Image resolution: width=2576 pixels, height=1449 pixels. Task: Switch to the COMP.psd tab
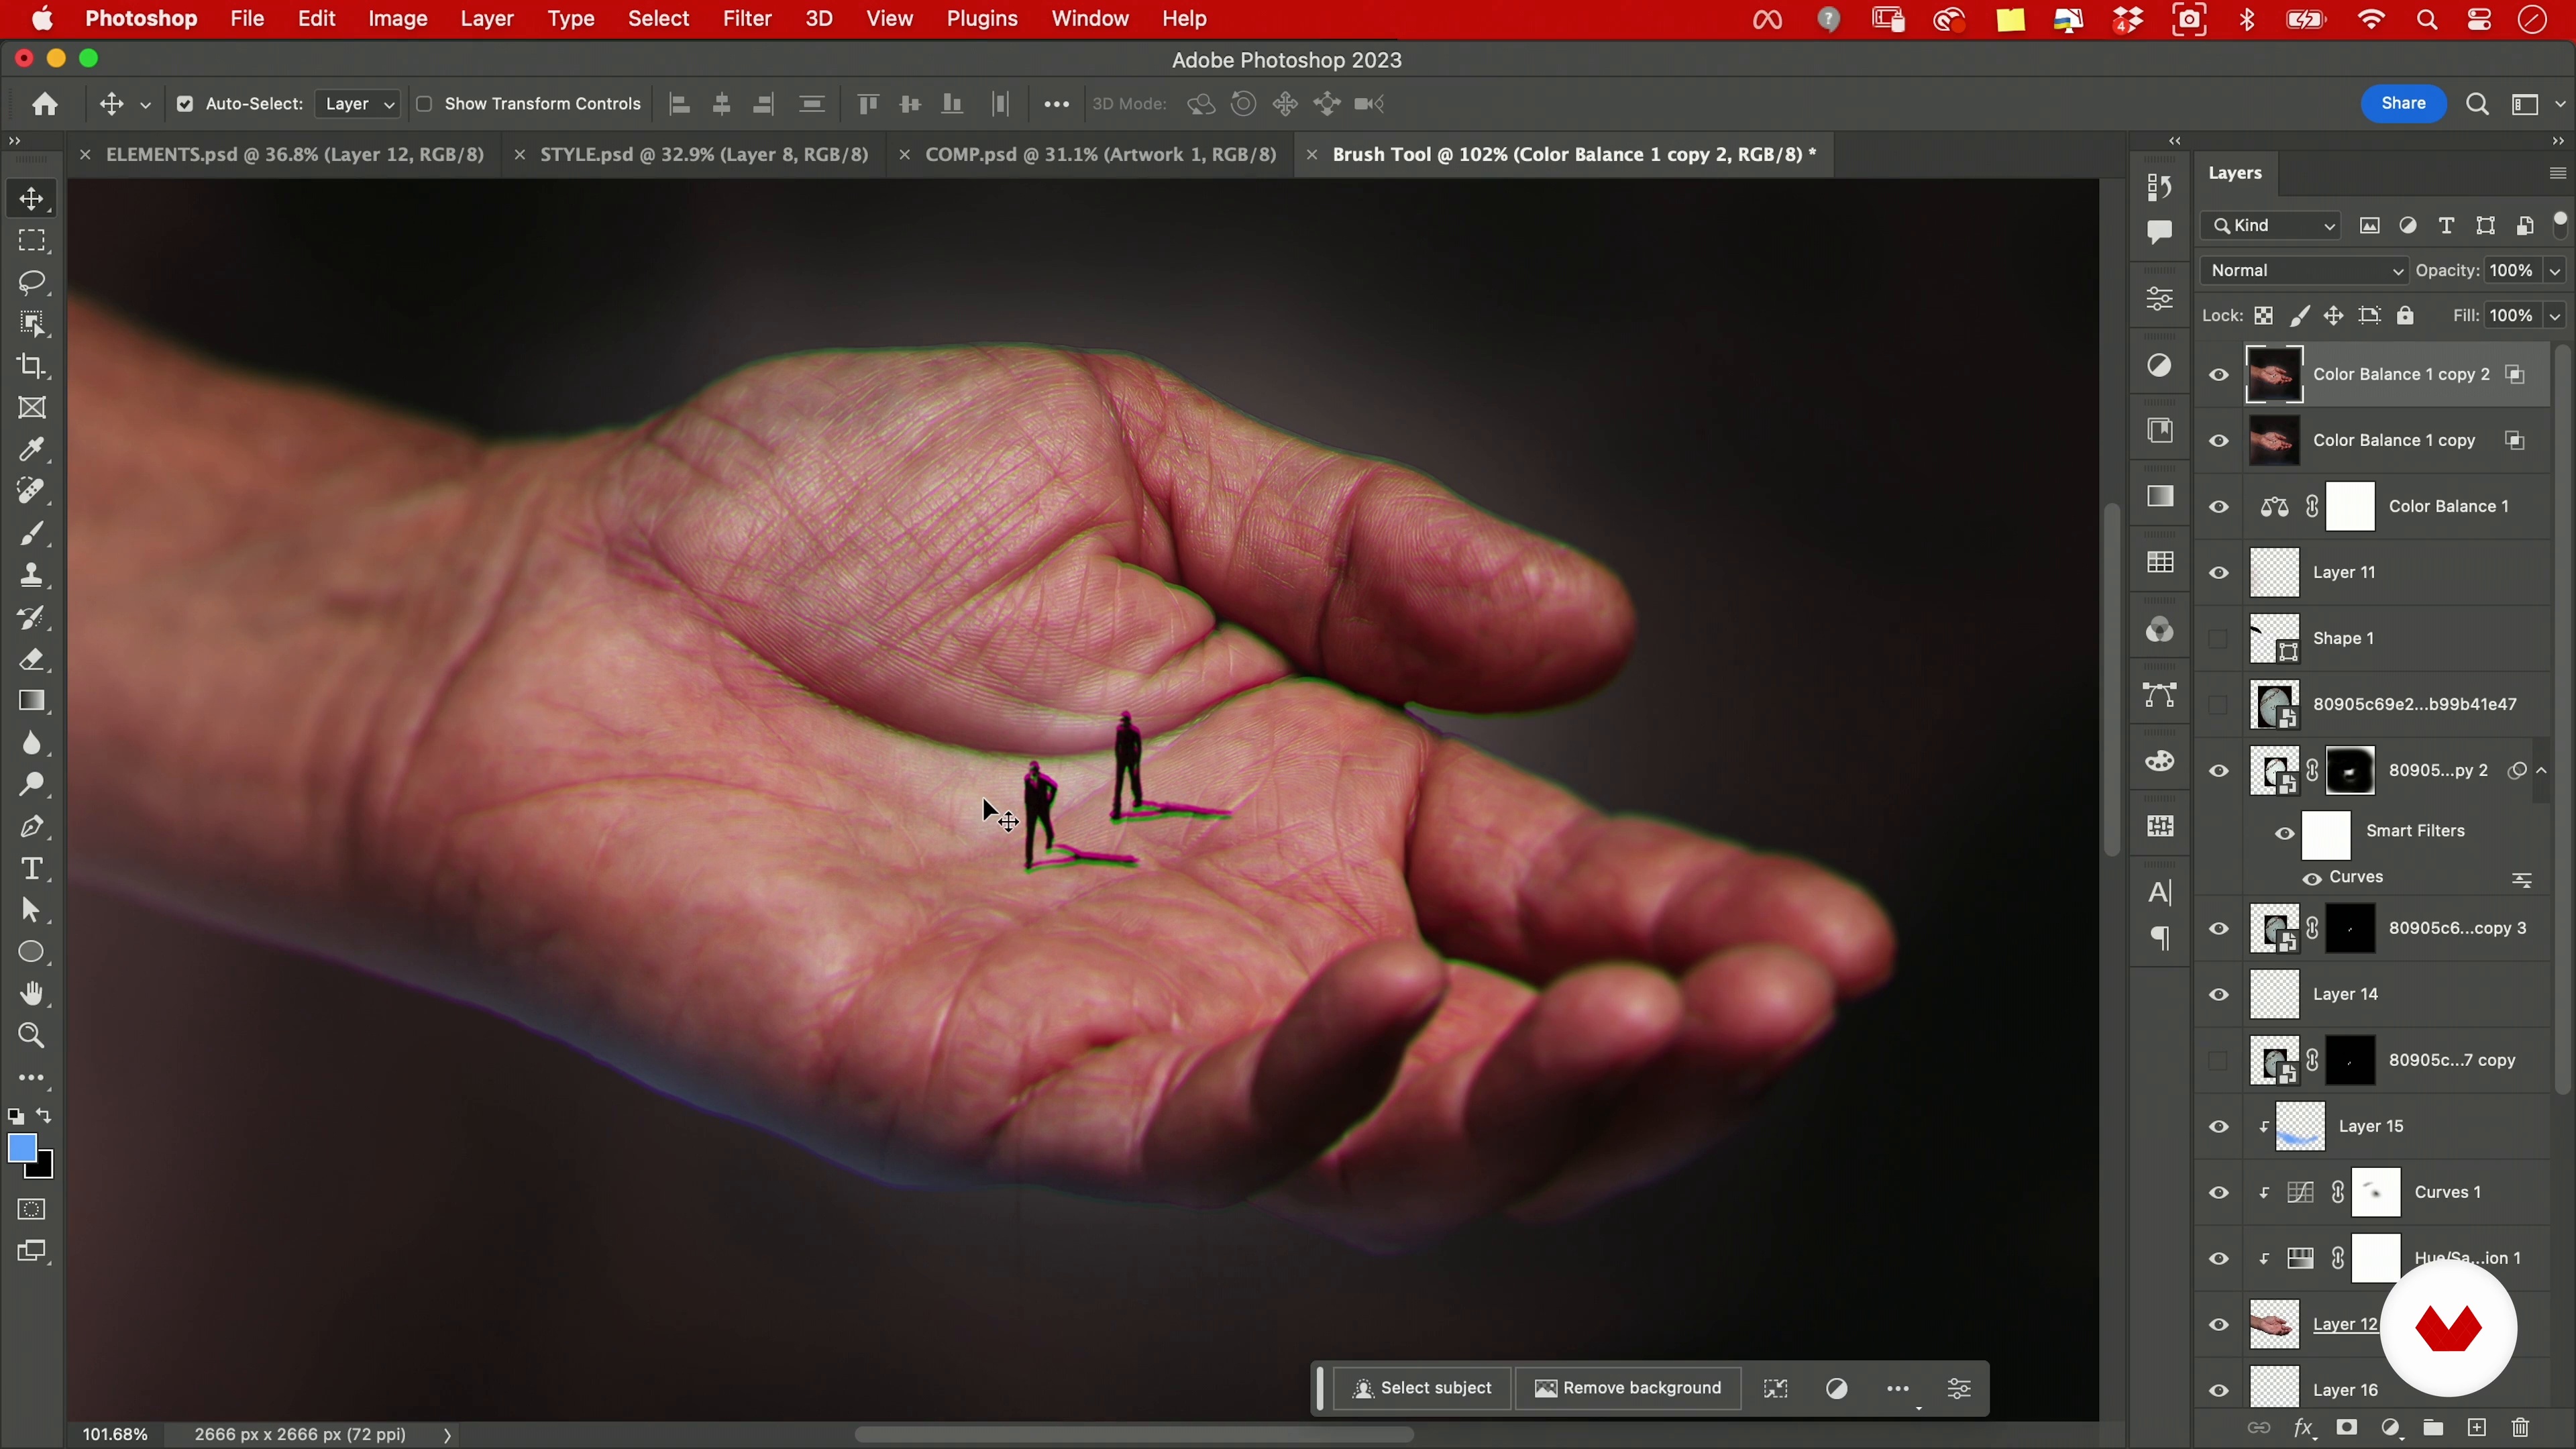tap(1100, 155)
